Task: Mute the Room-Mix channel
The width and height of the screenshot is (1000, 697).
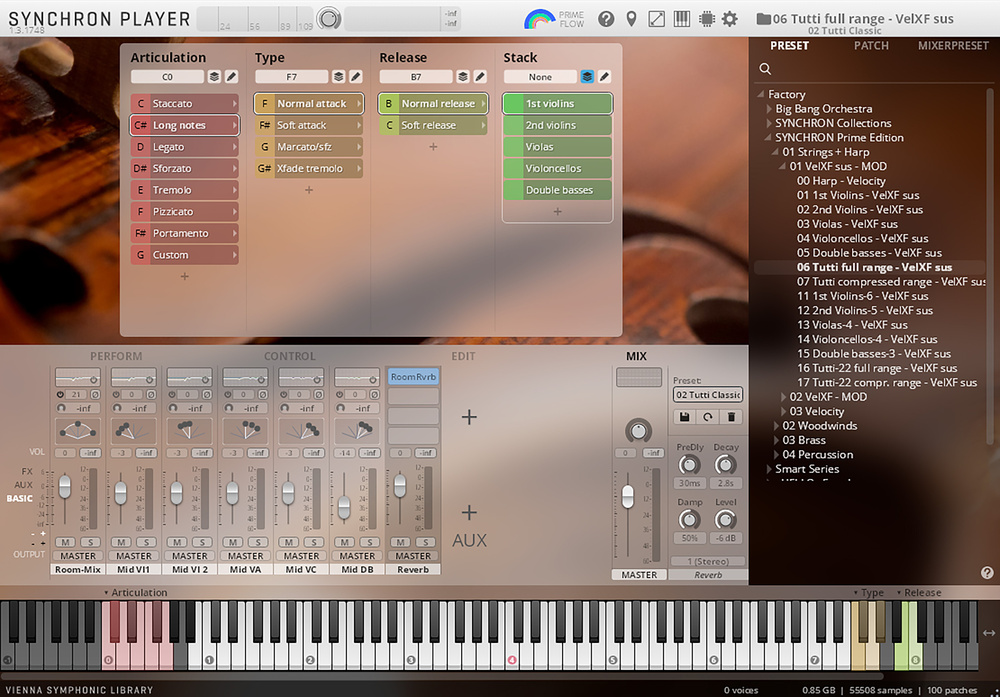Action: 64,542
